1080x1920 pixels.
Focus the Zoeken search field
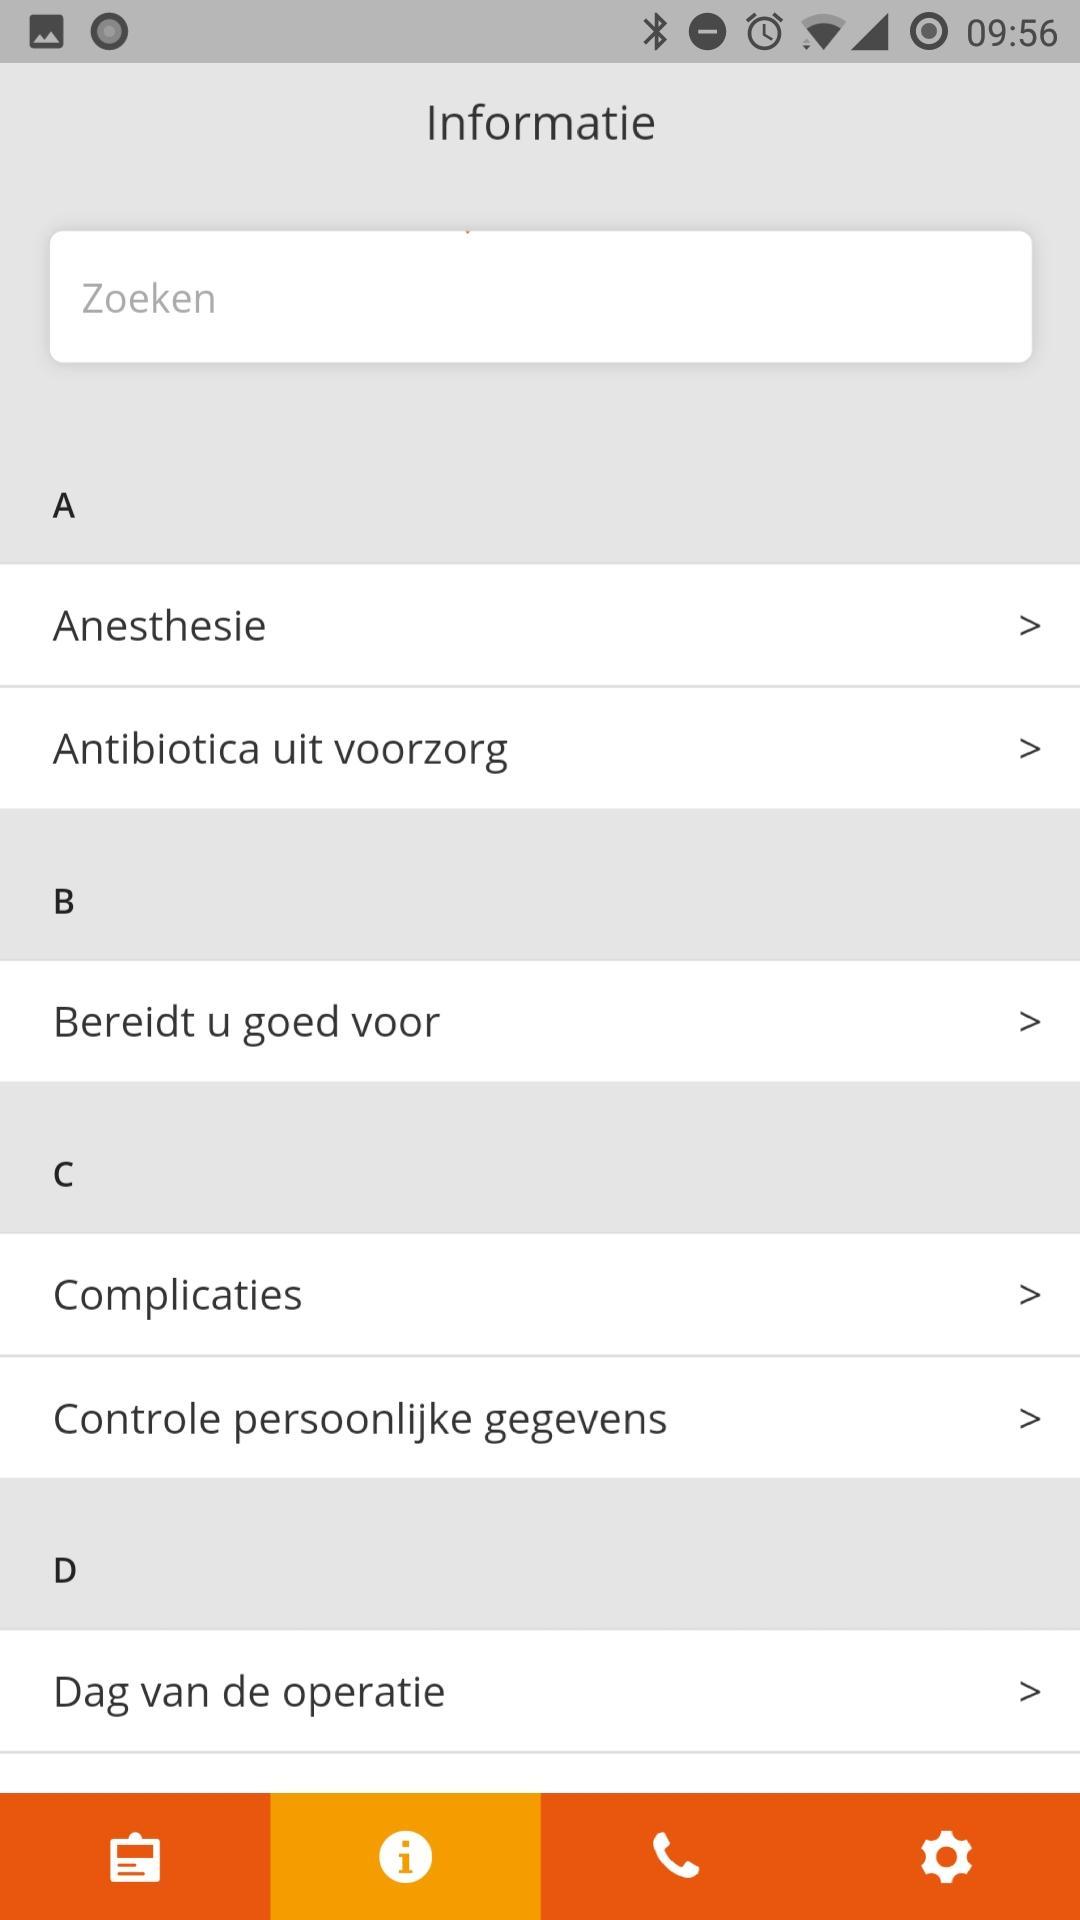(540, 297)
